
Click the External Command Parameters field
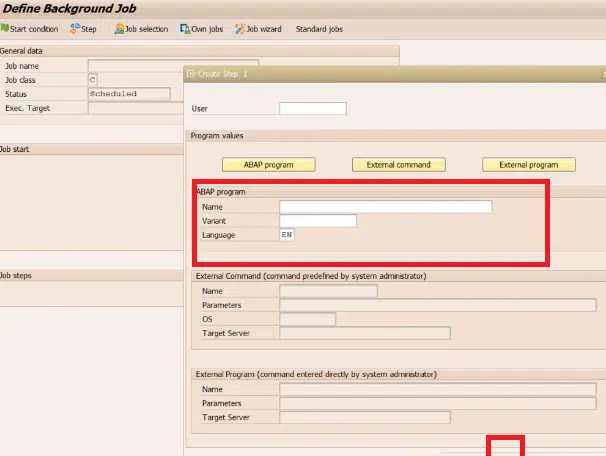pyautogui.click(x=438, y=305)
